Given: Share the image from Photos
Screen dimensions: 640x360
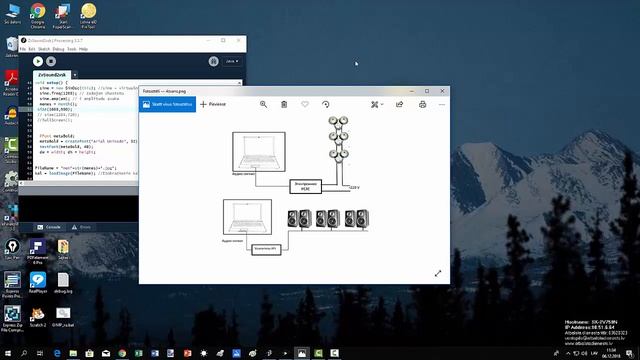Looking at the screenshot, I should (x=400, y=104).
